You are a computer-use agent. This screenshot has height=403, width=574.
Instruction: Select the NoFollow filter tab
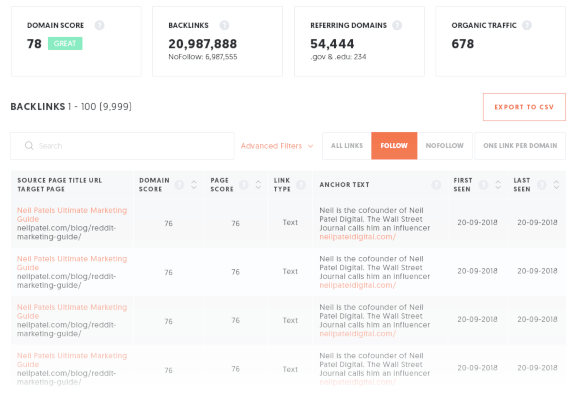tap(444, 146)
